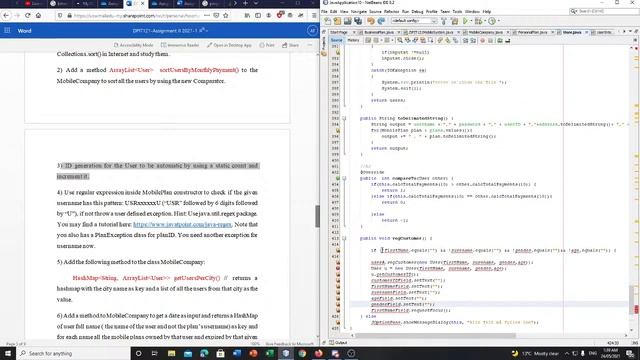This screenshot has height=360, width=640.
Task: Open the File menu in NetBeans
Action: 324,11
